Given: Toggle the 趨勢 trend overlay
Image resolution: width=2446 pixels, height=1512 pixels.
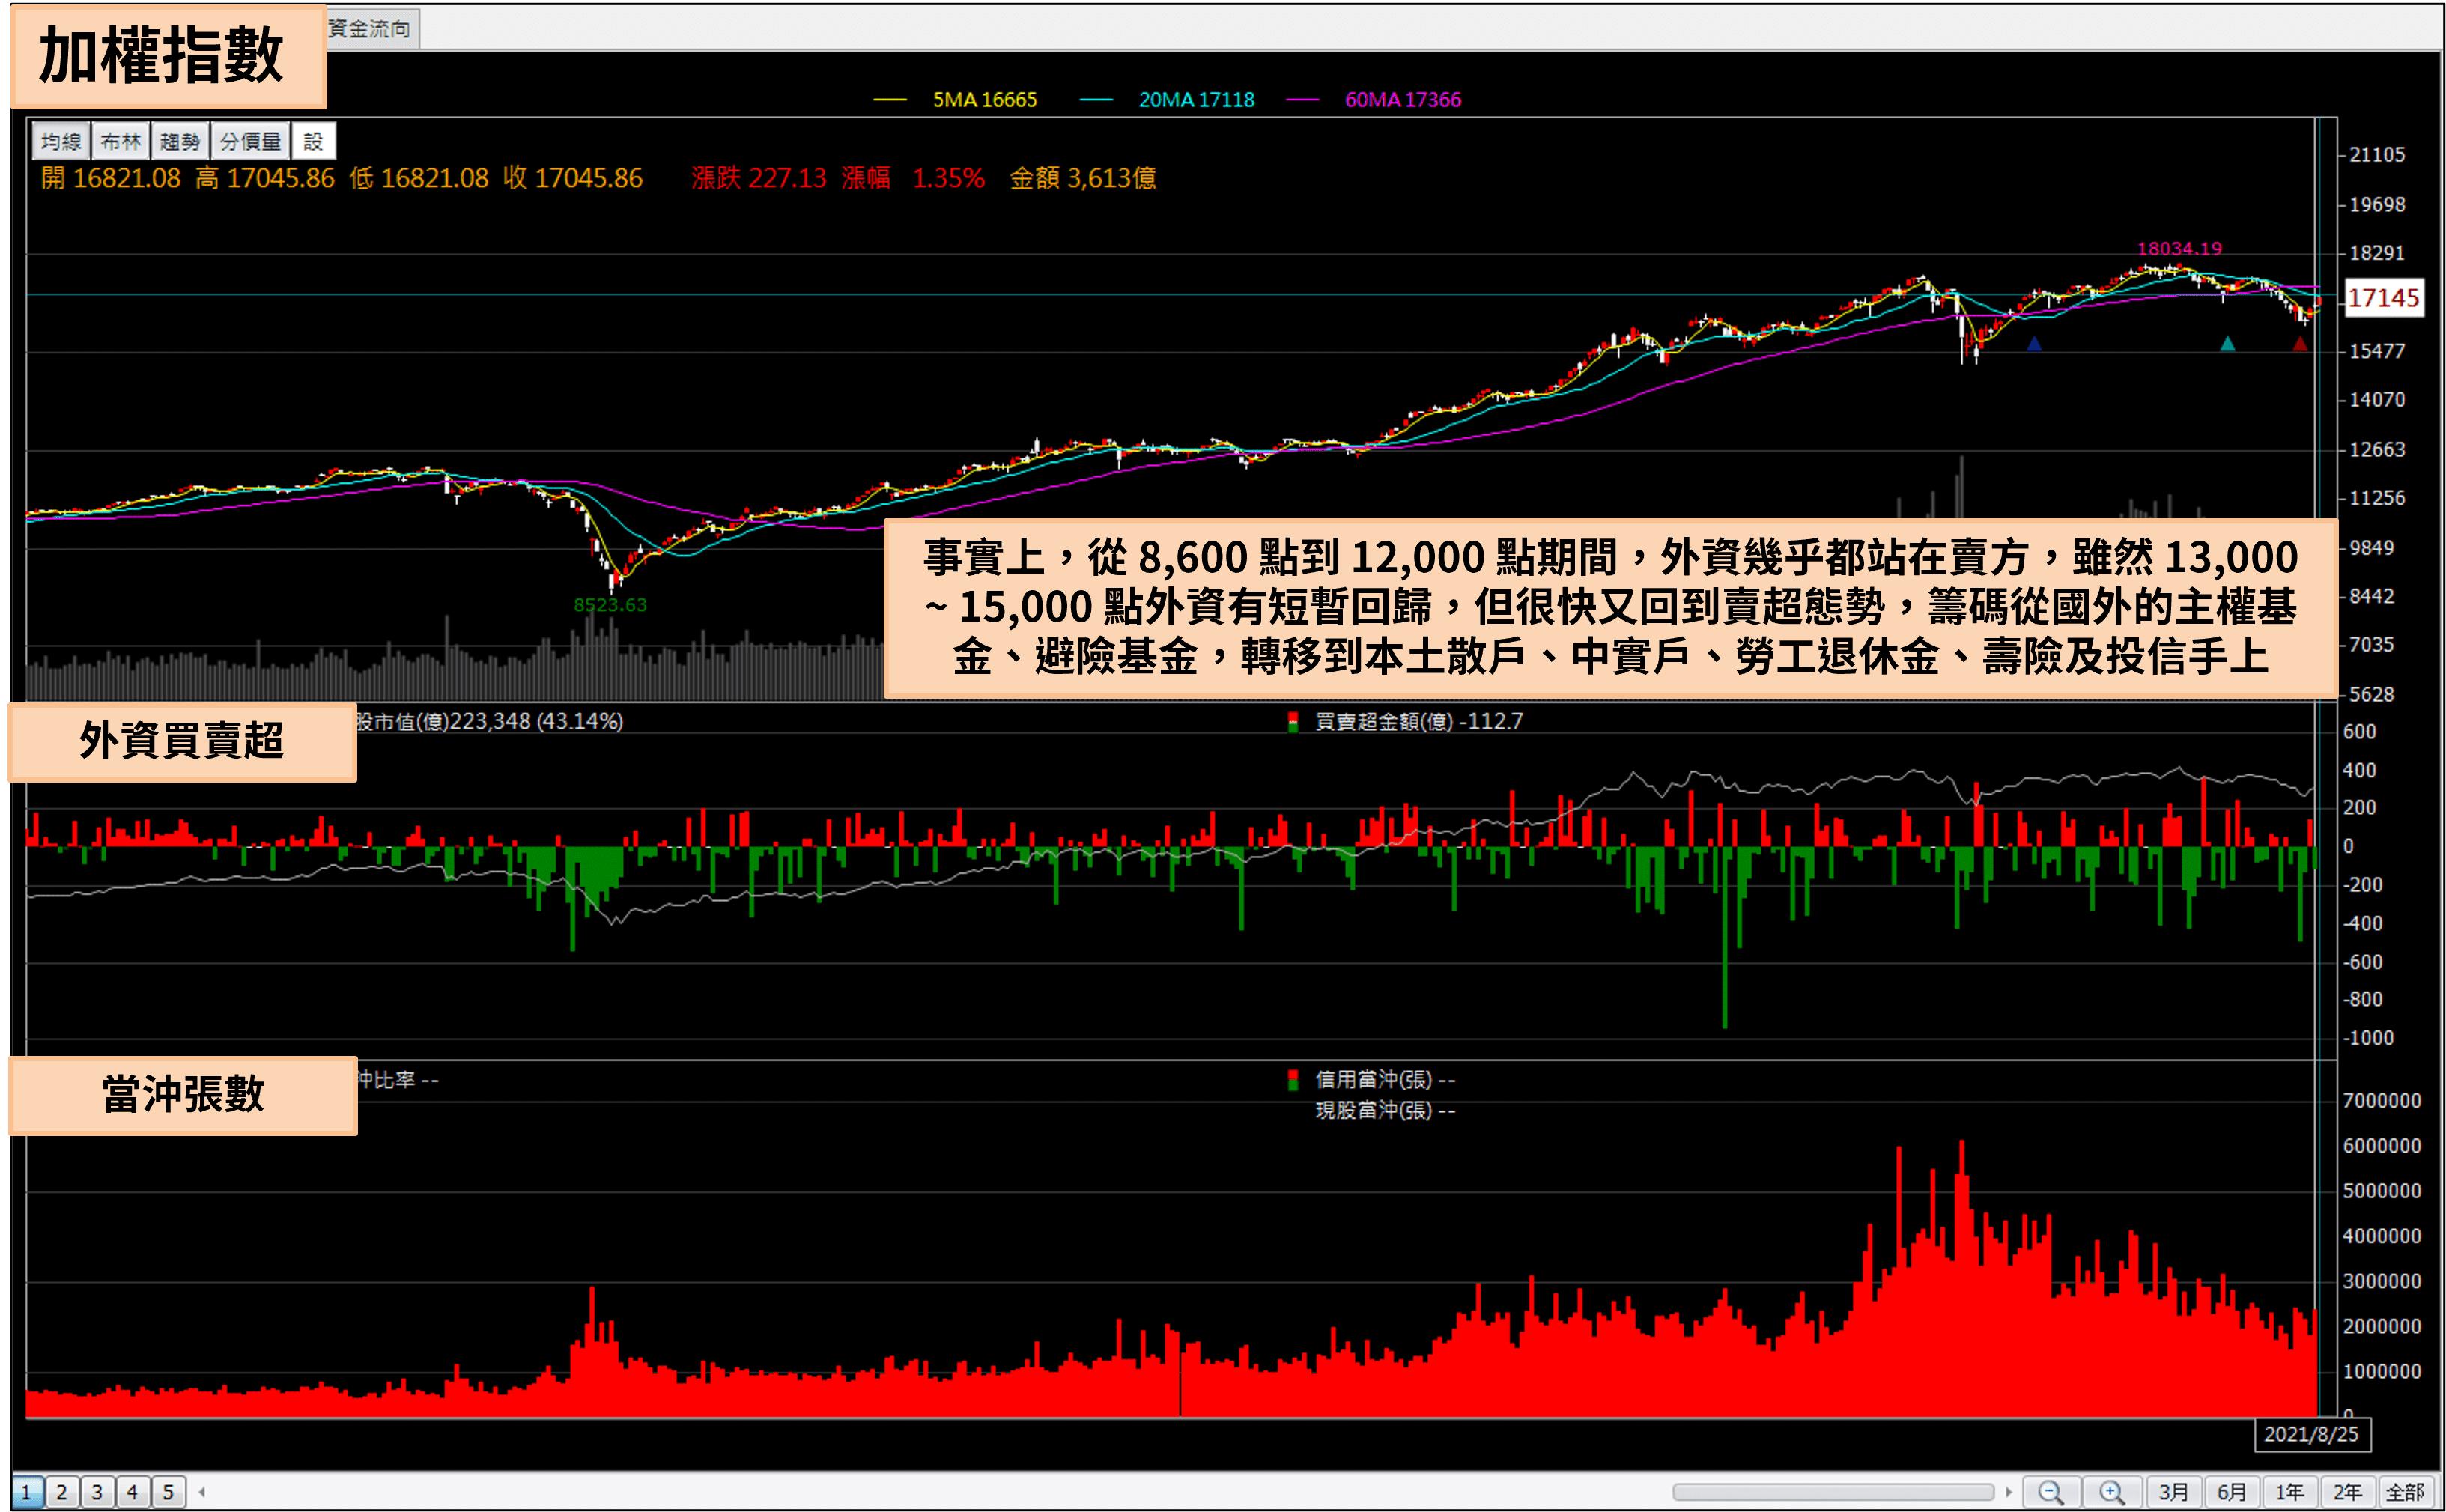Looking at the screenshot, I should coord(180,141).
